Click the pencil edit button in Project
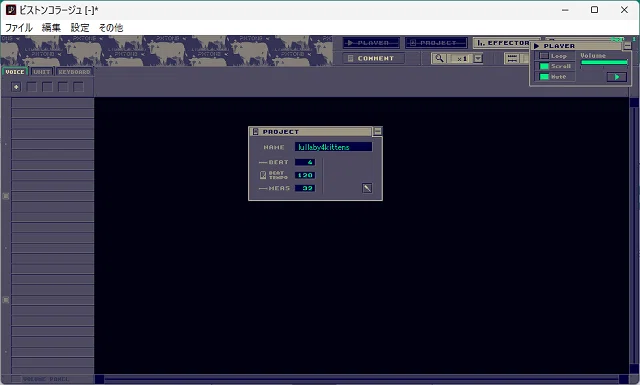The image size is (640, 385). coord(367,188)
